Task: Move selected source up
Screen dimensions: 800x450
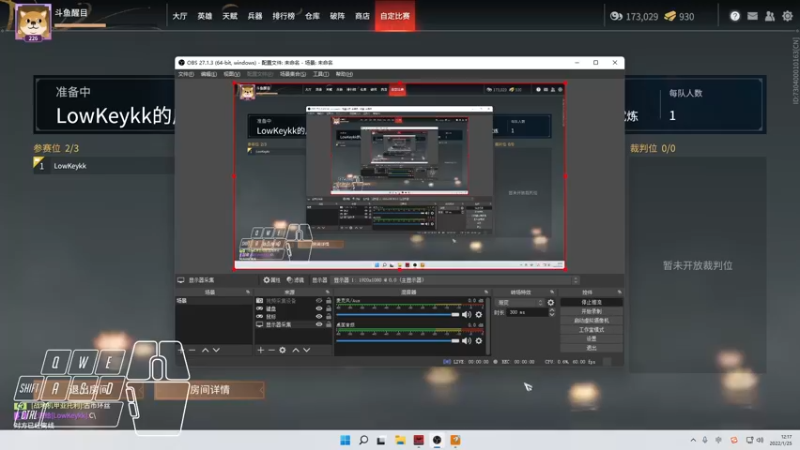Action: (x=295, y=350)
